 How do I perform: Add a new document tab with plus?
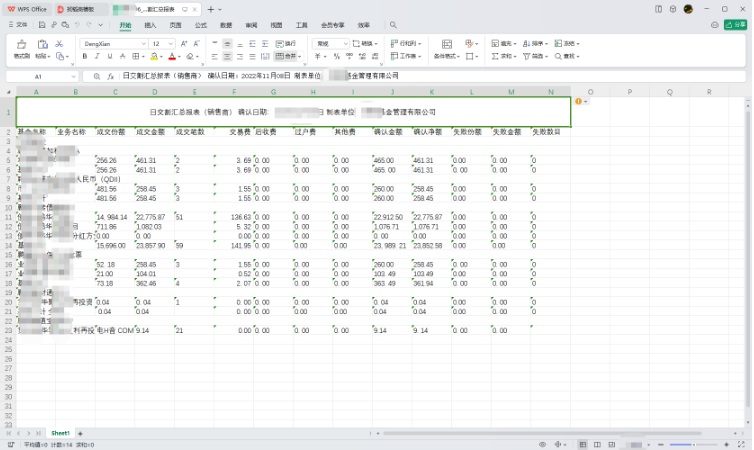pyautogui.click(x=211, y=9)
